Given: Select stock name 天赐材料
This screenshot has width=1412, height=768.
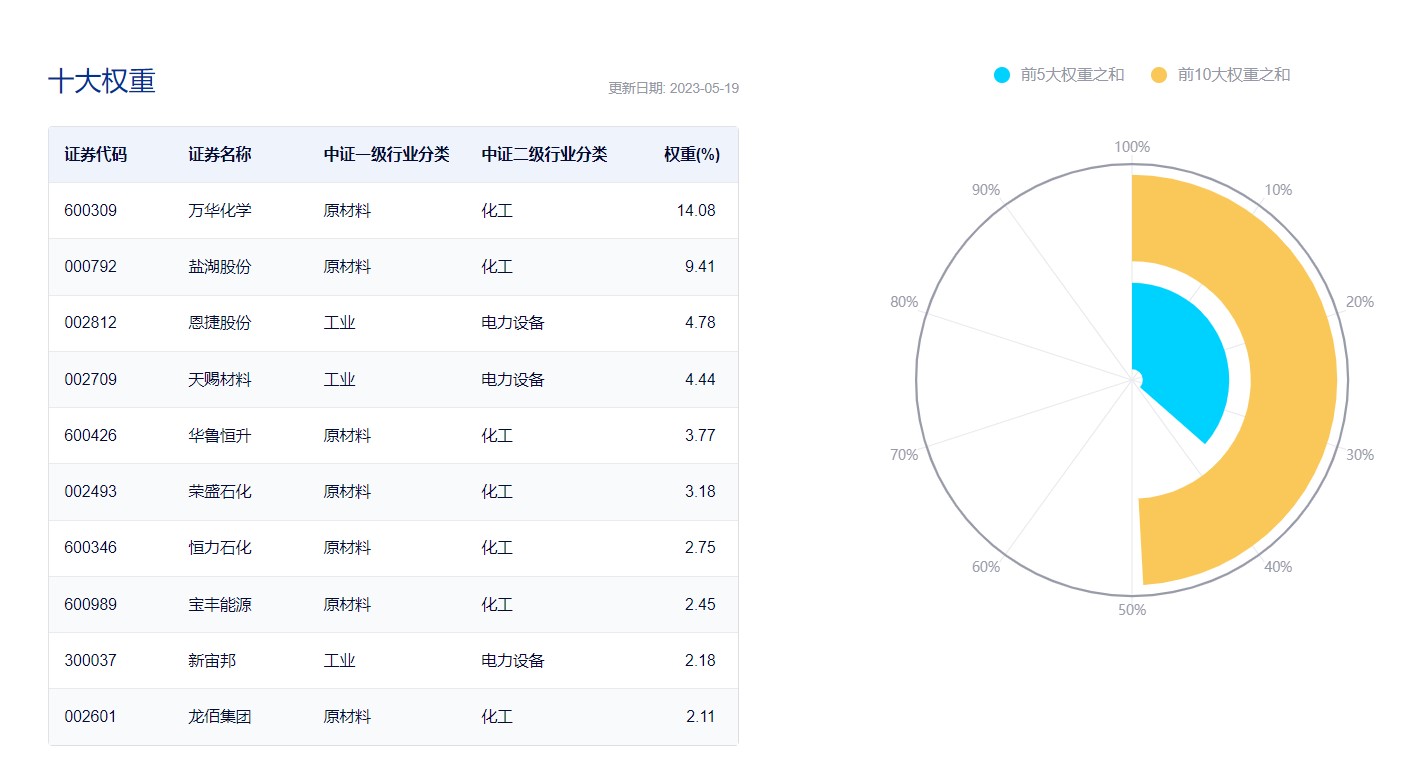Looking at the screenshot, I should point(220,380).
